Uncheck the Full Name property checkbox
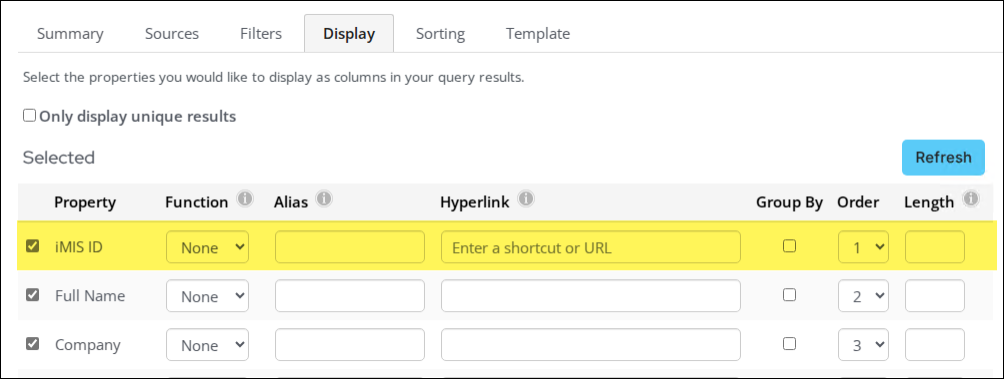The image size is (1004, 379). [x=32, y=294]
